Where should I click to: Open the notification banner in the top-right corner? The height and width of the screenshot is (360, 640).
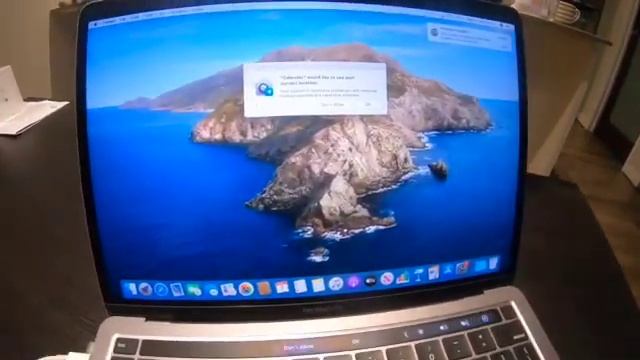469,37
